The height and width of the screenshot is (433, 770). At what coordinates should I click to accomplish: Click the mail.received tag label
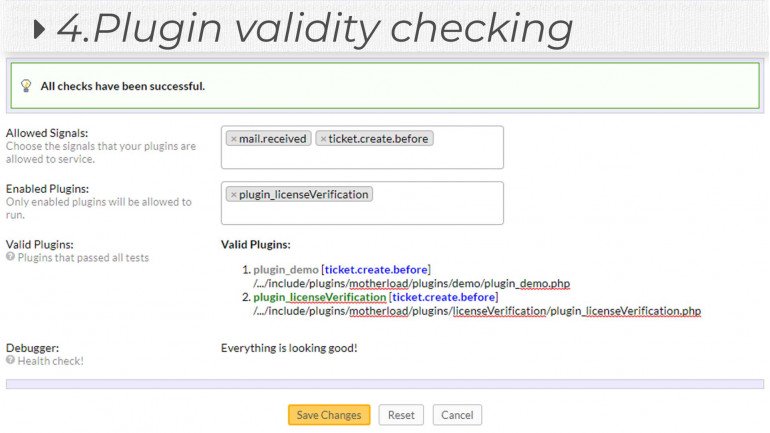coord(273,139)
